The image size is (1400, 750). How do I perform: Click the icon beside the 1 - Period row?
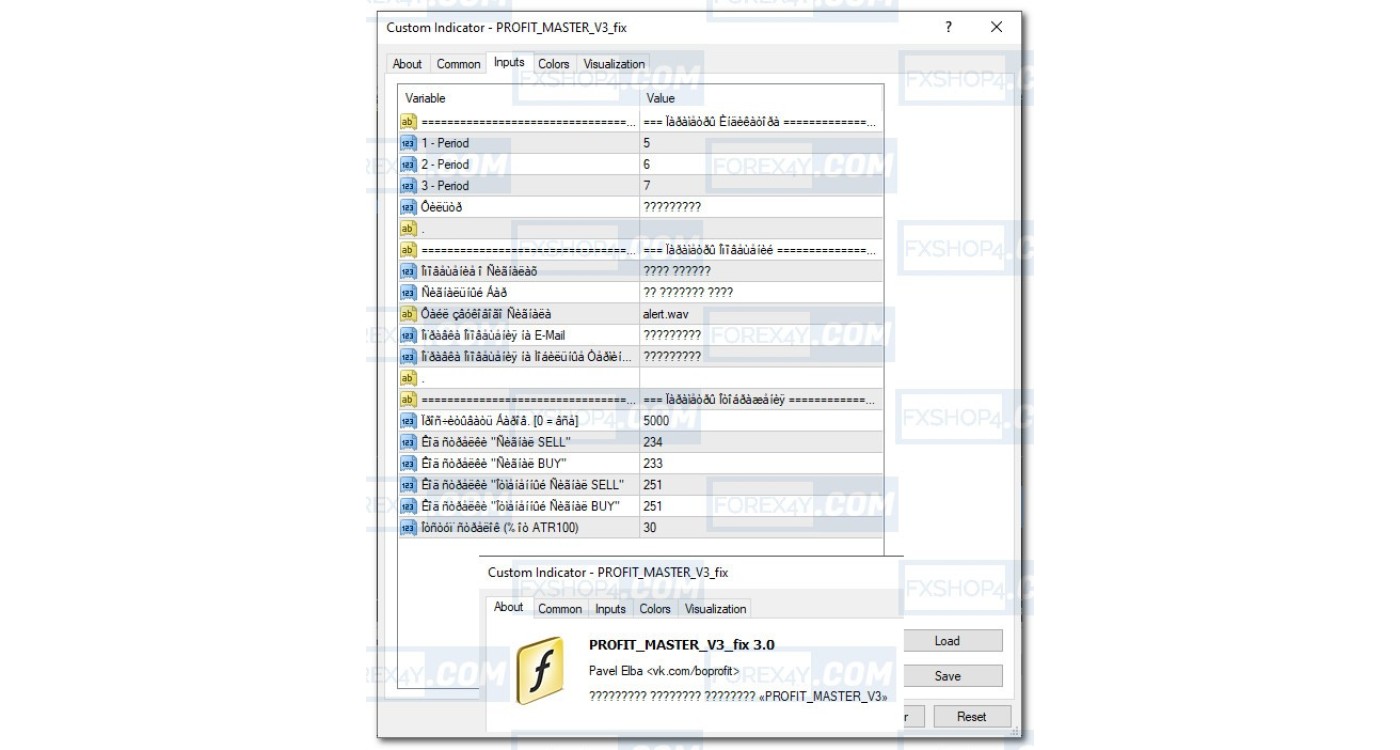coord(408,143)
